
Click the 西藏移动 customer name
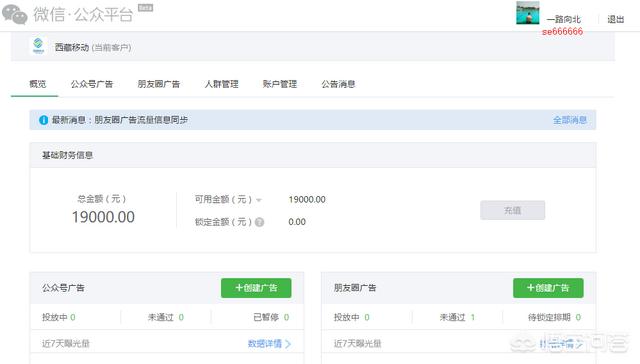72,47
